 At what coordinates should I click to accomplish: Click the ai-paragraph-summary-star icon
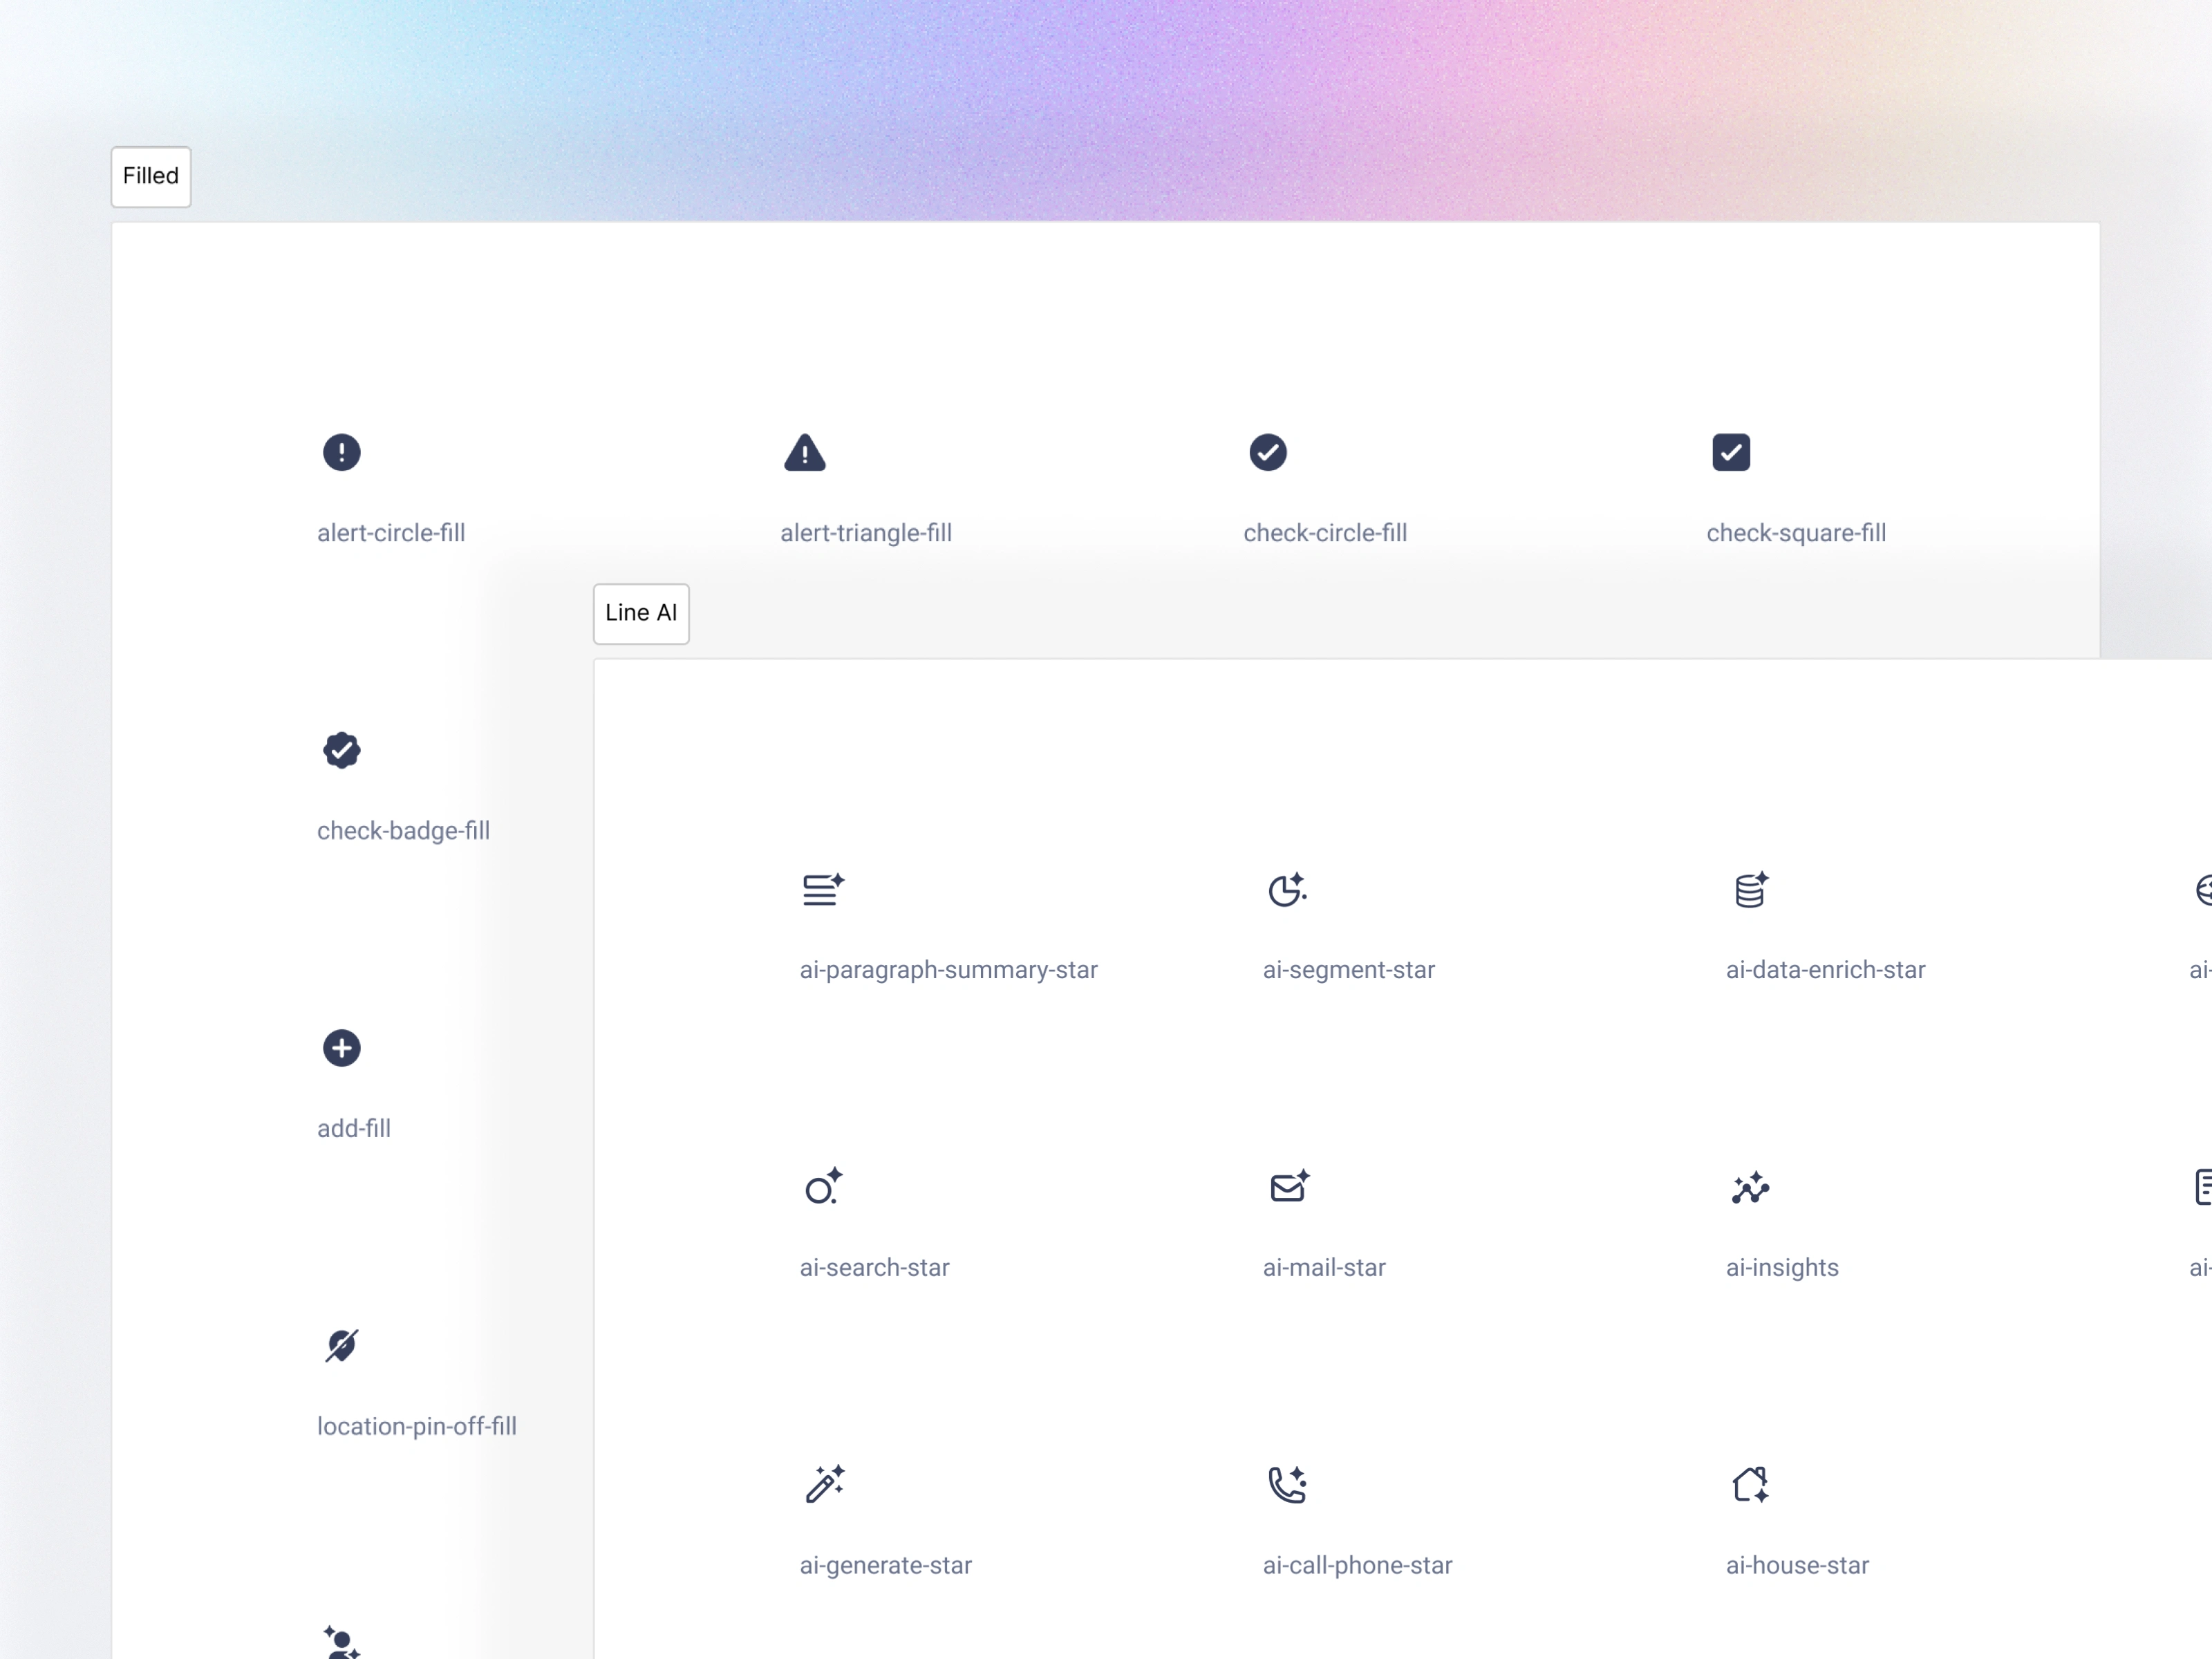[823, 889]
